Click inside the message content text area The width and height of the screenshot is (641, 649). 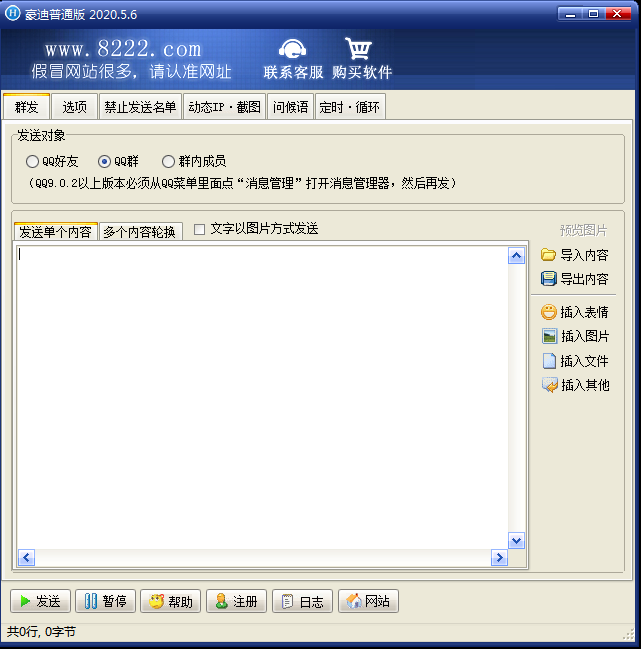coord(262,397)
